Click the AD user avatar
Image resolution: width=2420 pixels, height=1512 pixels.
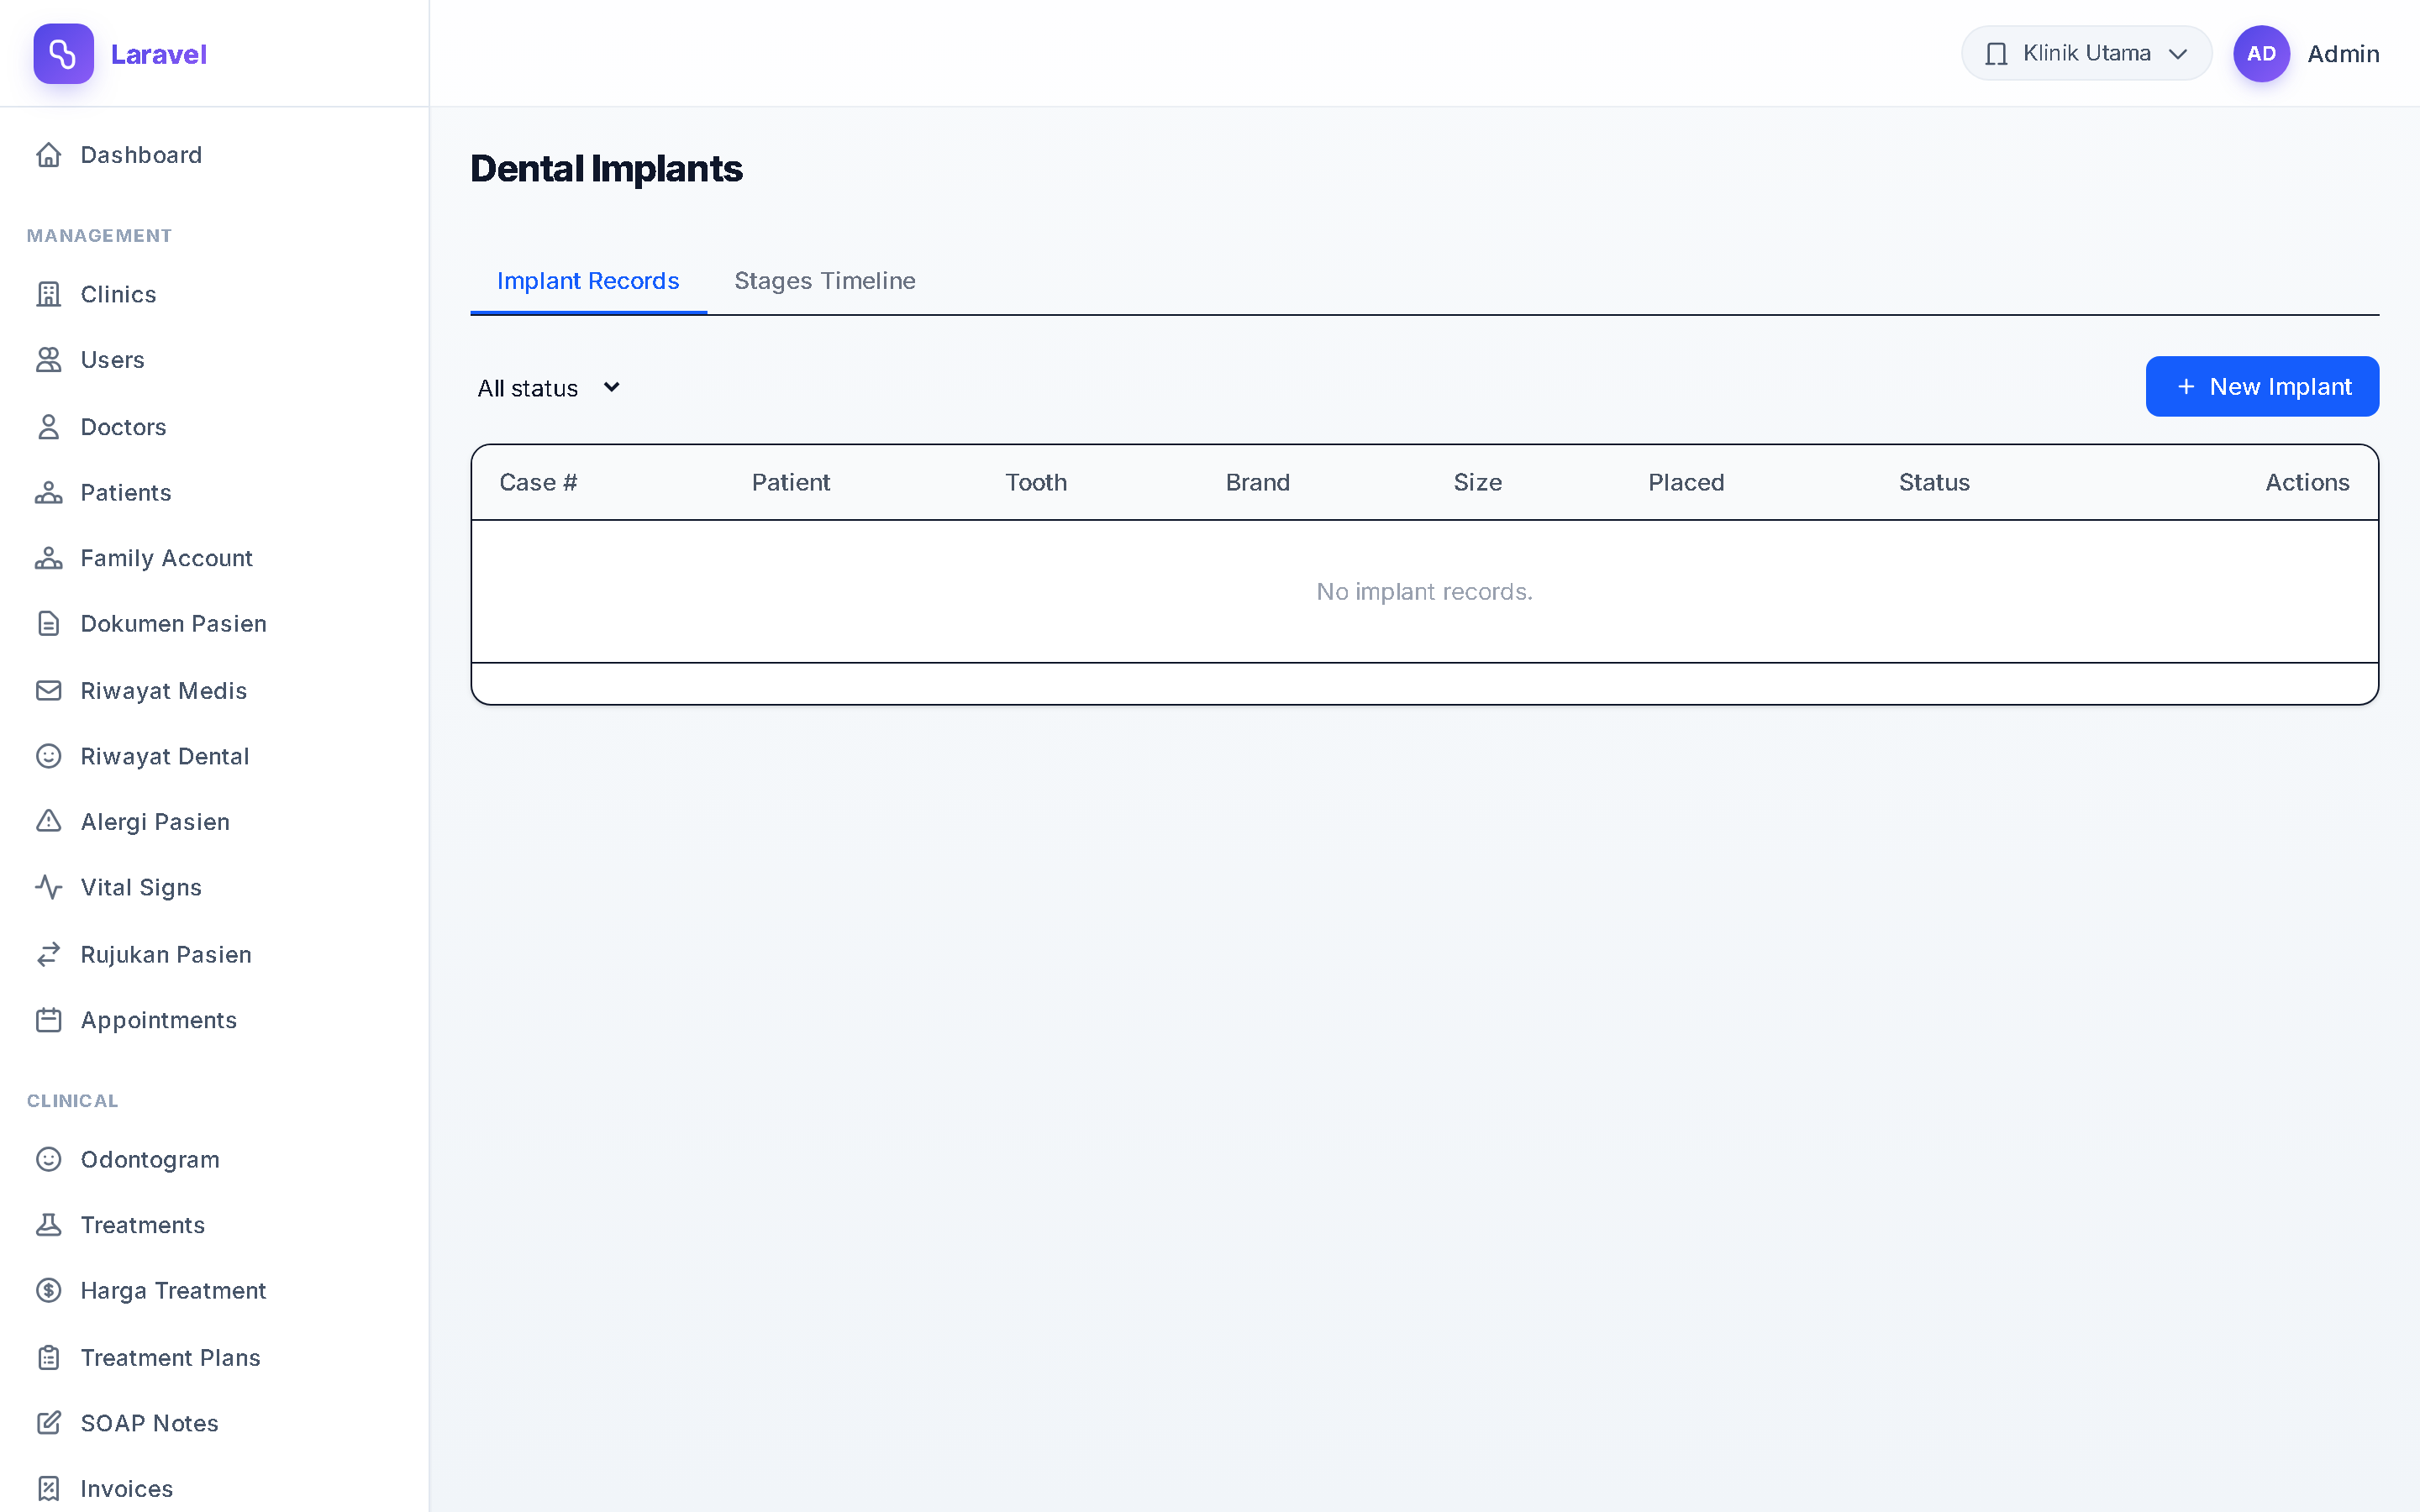(x=2261, y=54)
